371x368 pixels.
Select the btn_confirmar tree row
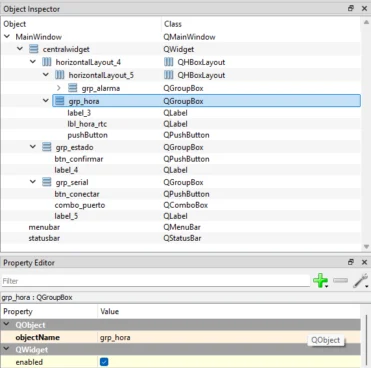[181, 159]
